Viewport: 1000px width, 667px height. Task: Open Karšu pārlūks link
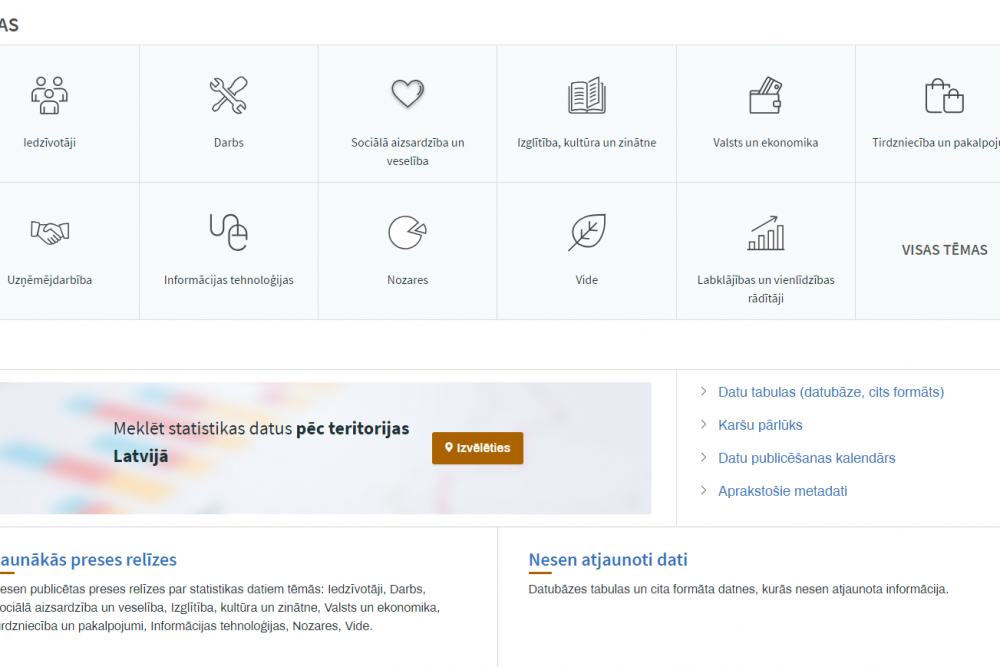760,425
